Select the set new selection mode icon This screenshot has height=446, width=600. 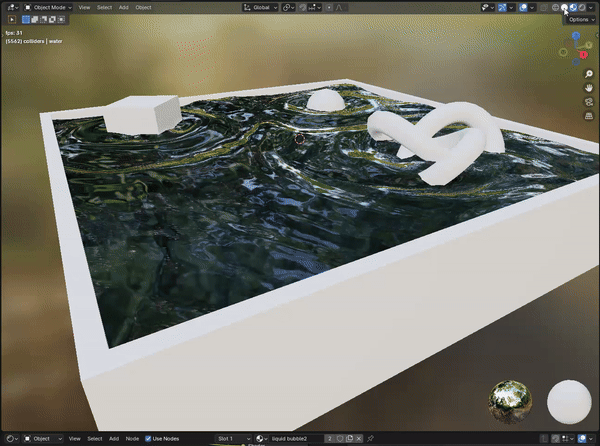(x=26, y=19)
